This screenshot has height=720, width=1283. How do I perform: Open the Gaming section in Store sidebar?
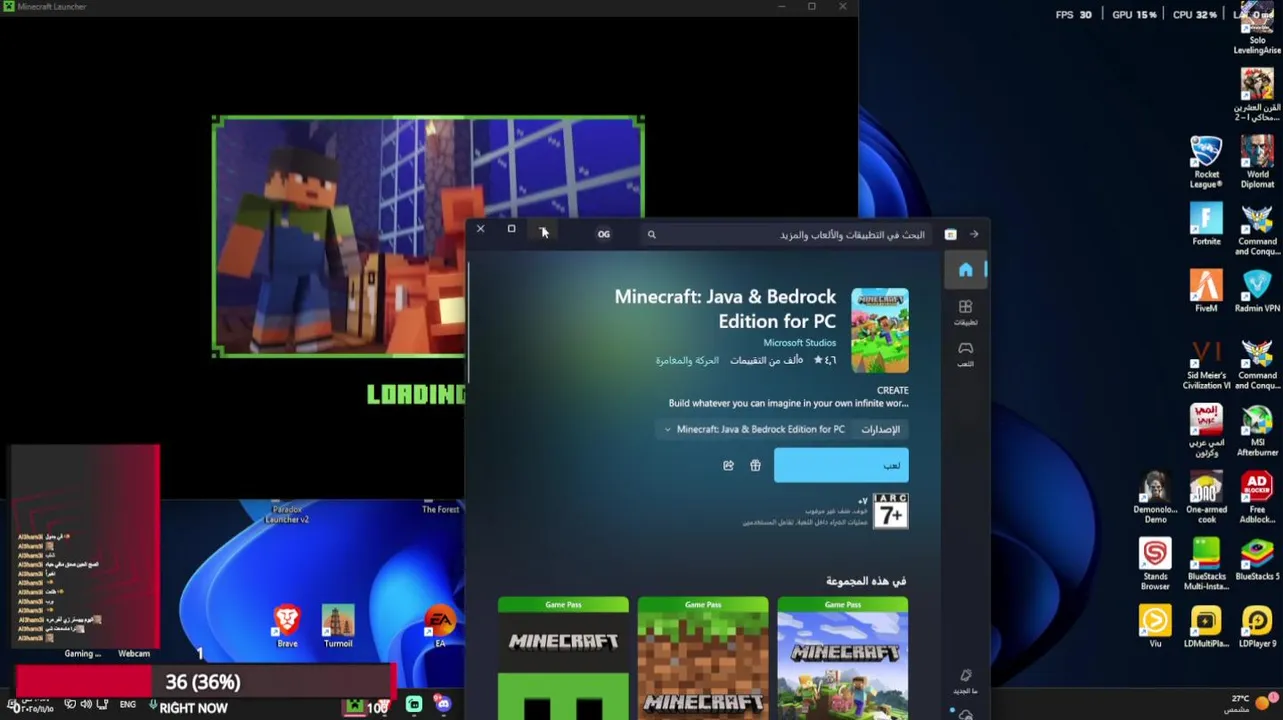point(965,353)
